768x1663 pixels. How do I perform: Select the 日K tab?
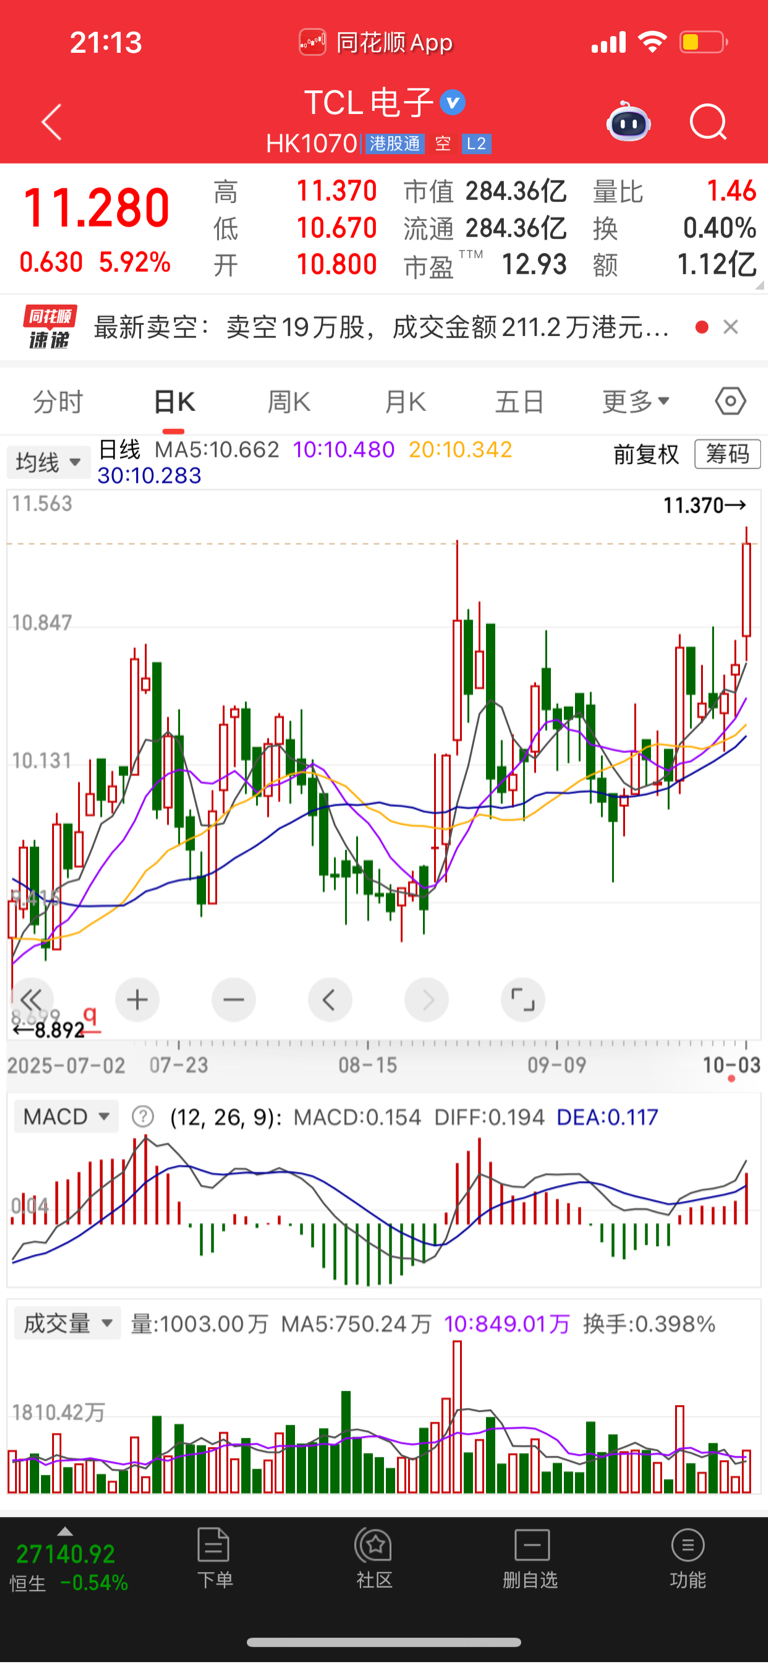174,401
